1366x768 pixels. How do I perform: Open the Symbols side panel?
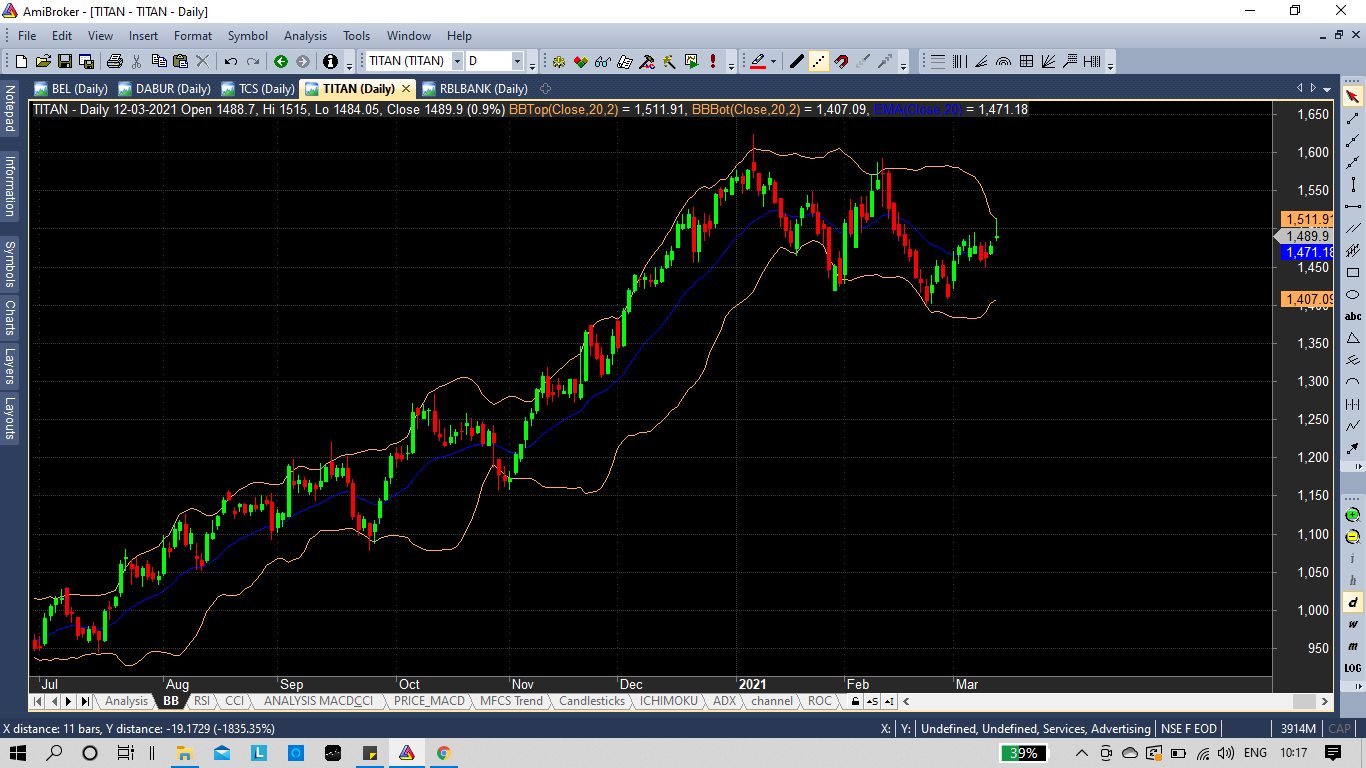click(9, 264)
